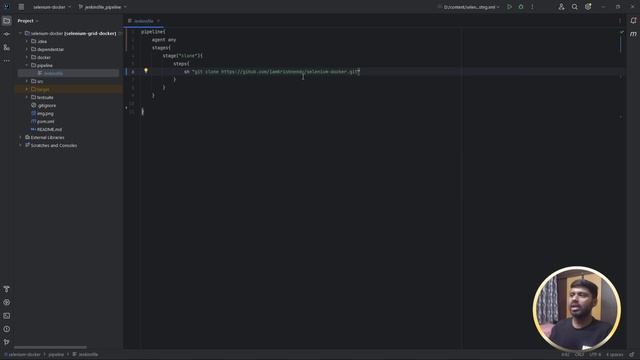Select the img.png file
The image size is (640, 360).
tap(42, 113)
